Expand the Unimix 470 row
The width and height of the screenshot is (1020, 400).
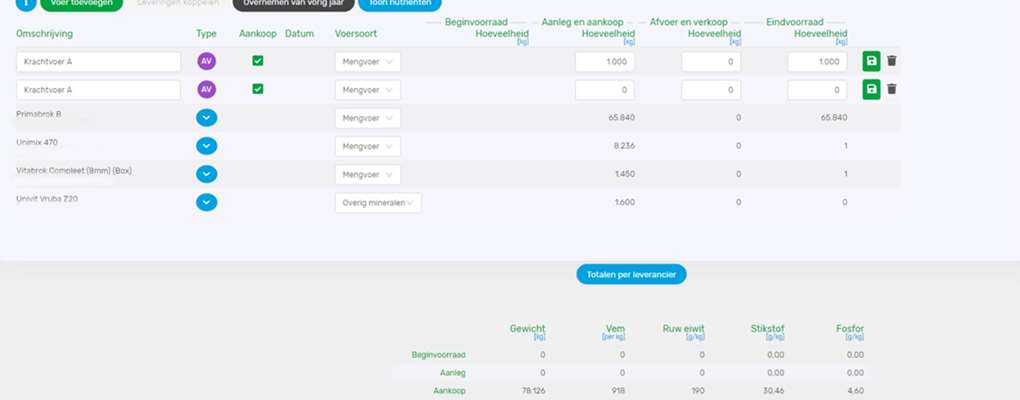(x=206, y=146)
